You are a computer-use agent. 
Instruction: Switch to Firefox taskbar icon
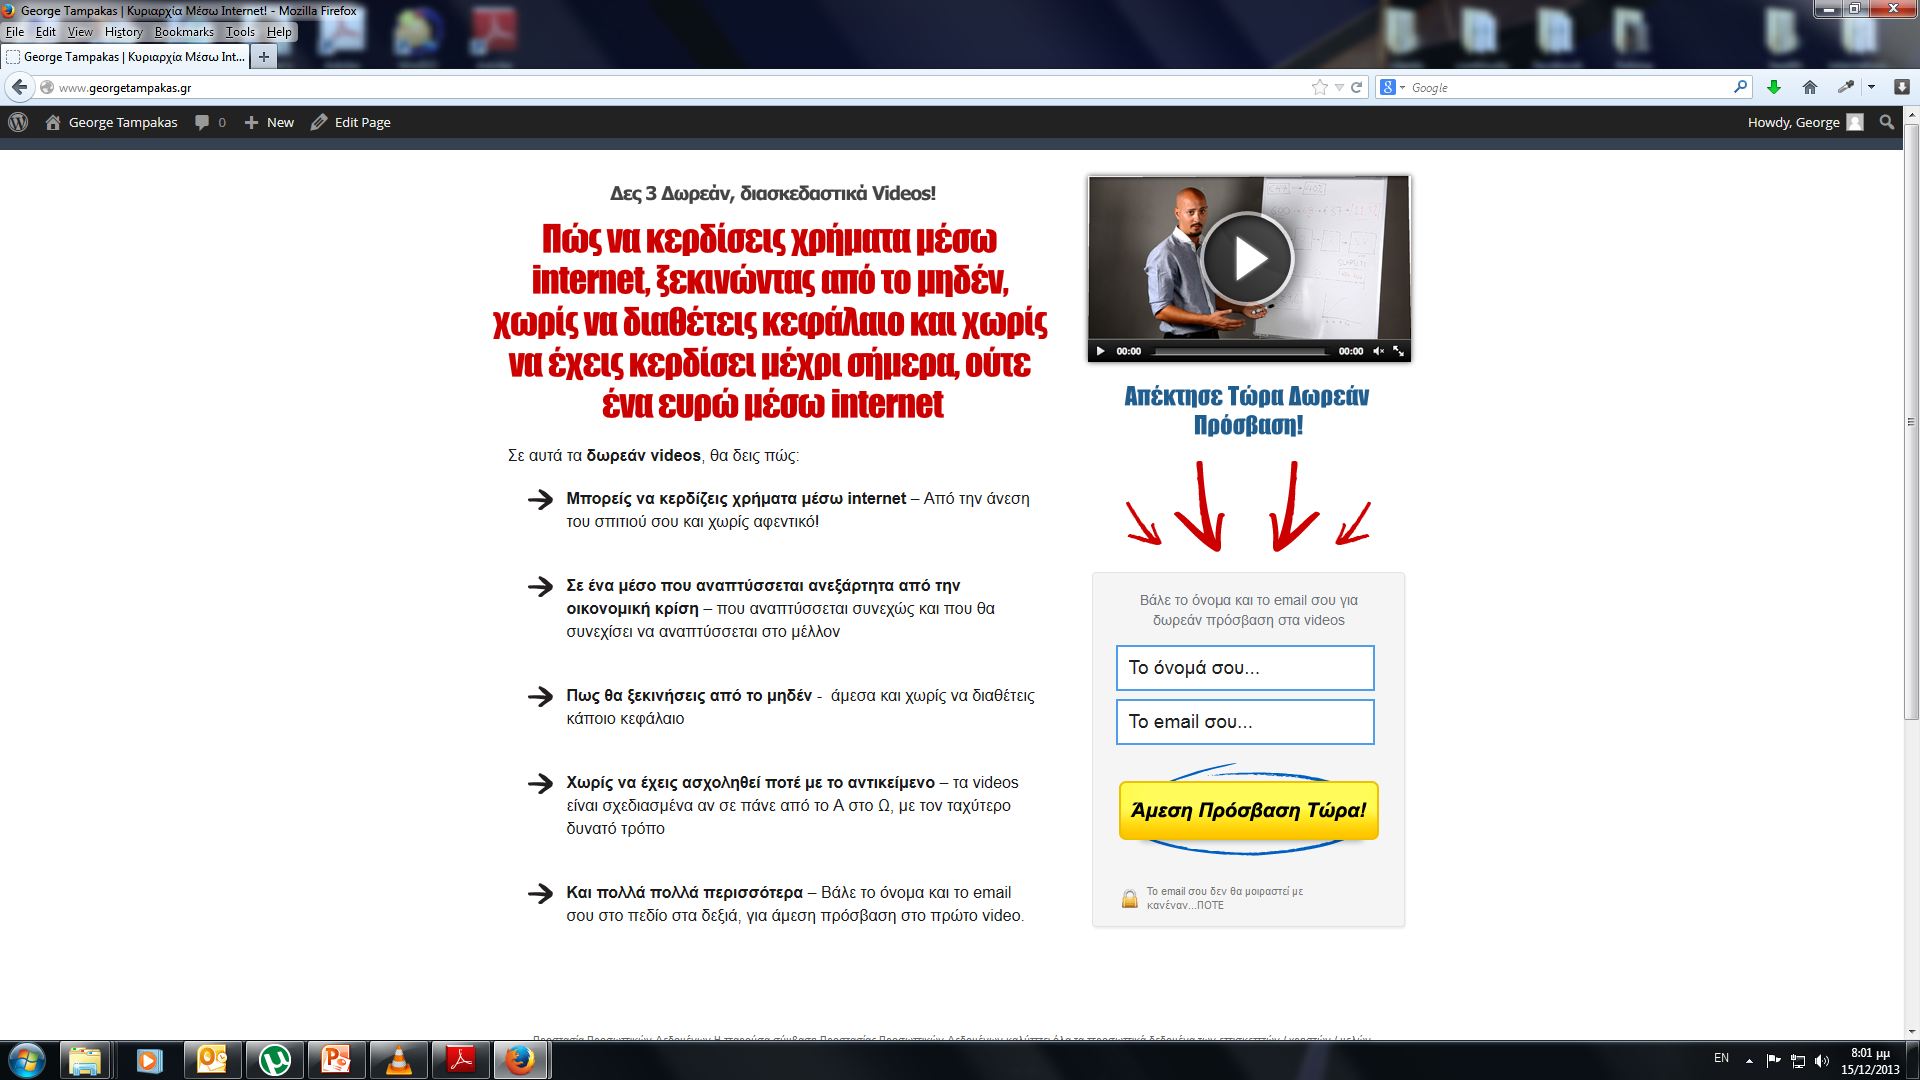pos(521,1060)
